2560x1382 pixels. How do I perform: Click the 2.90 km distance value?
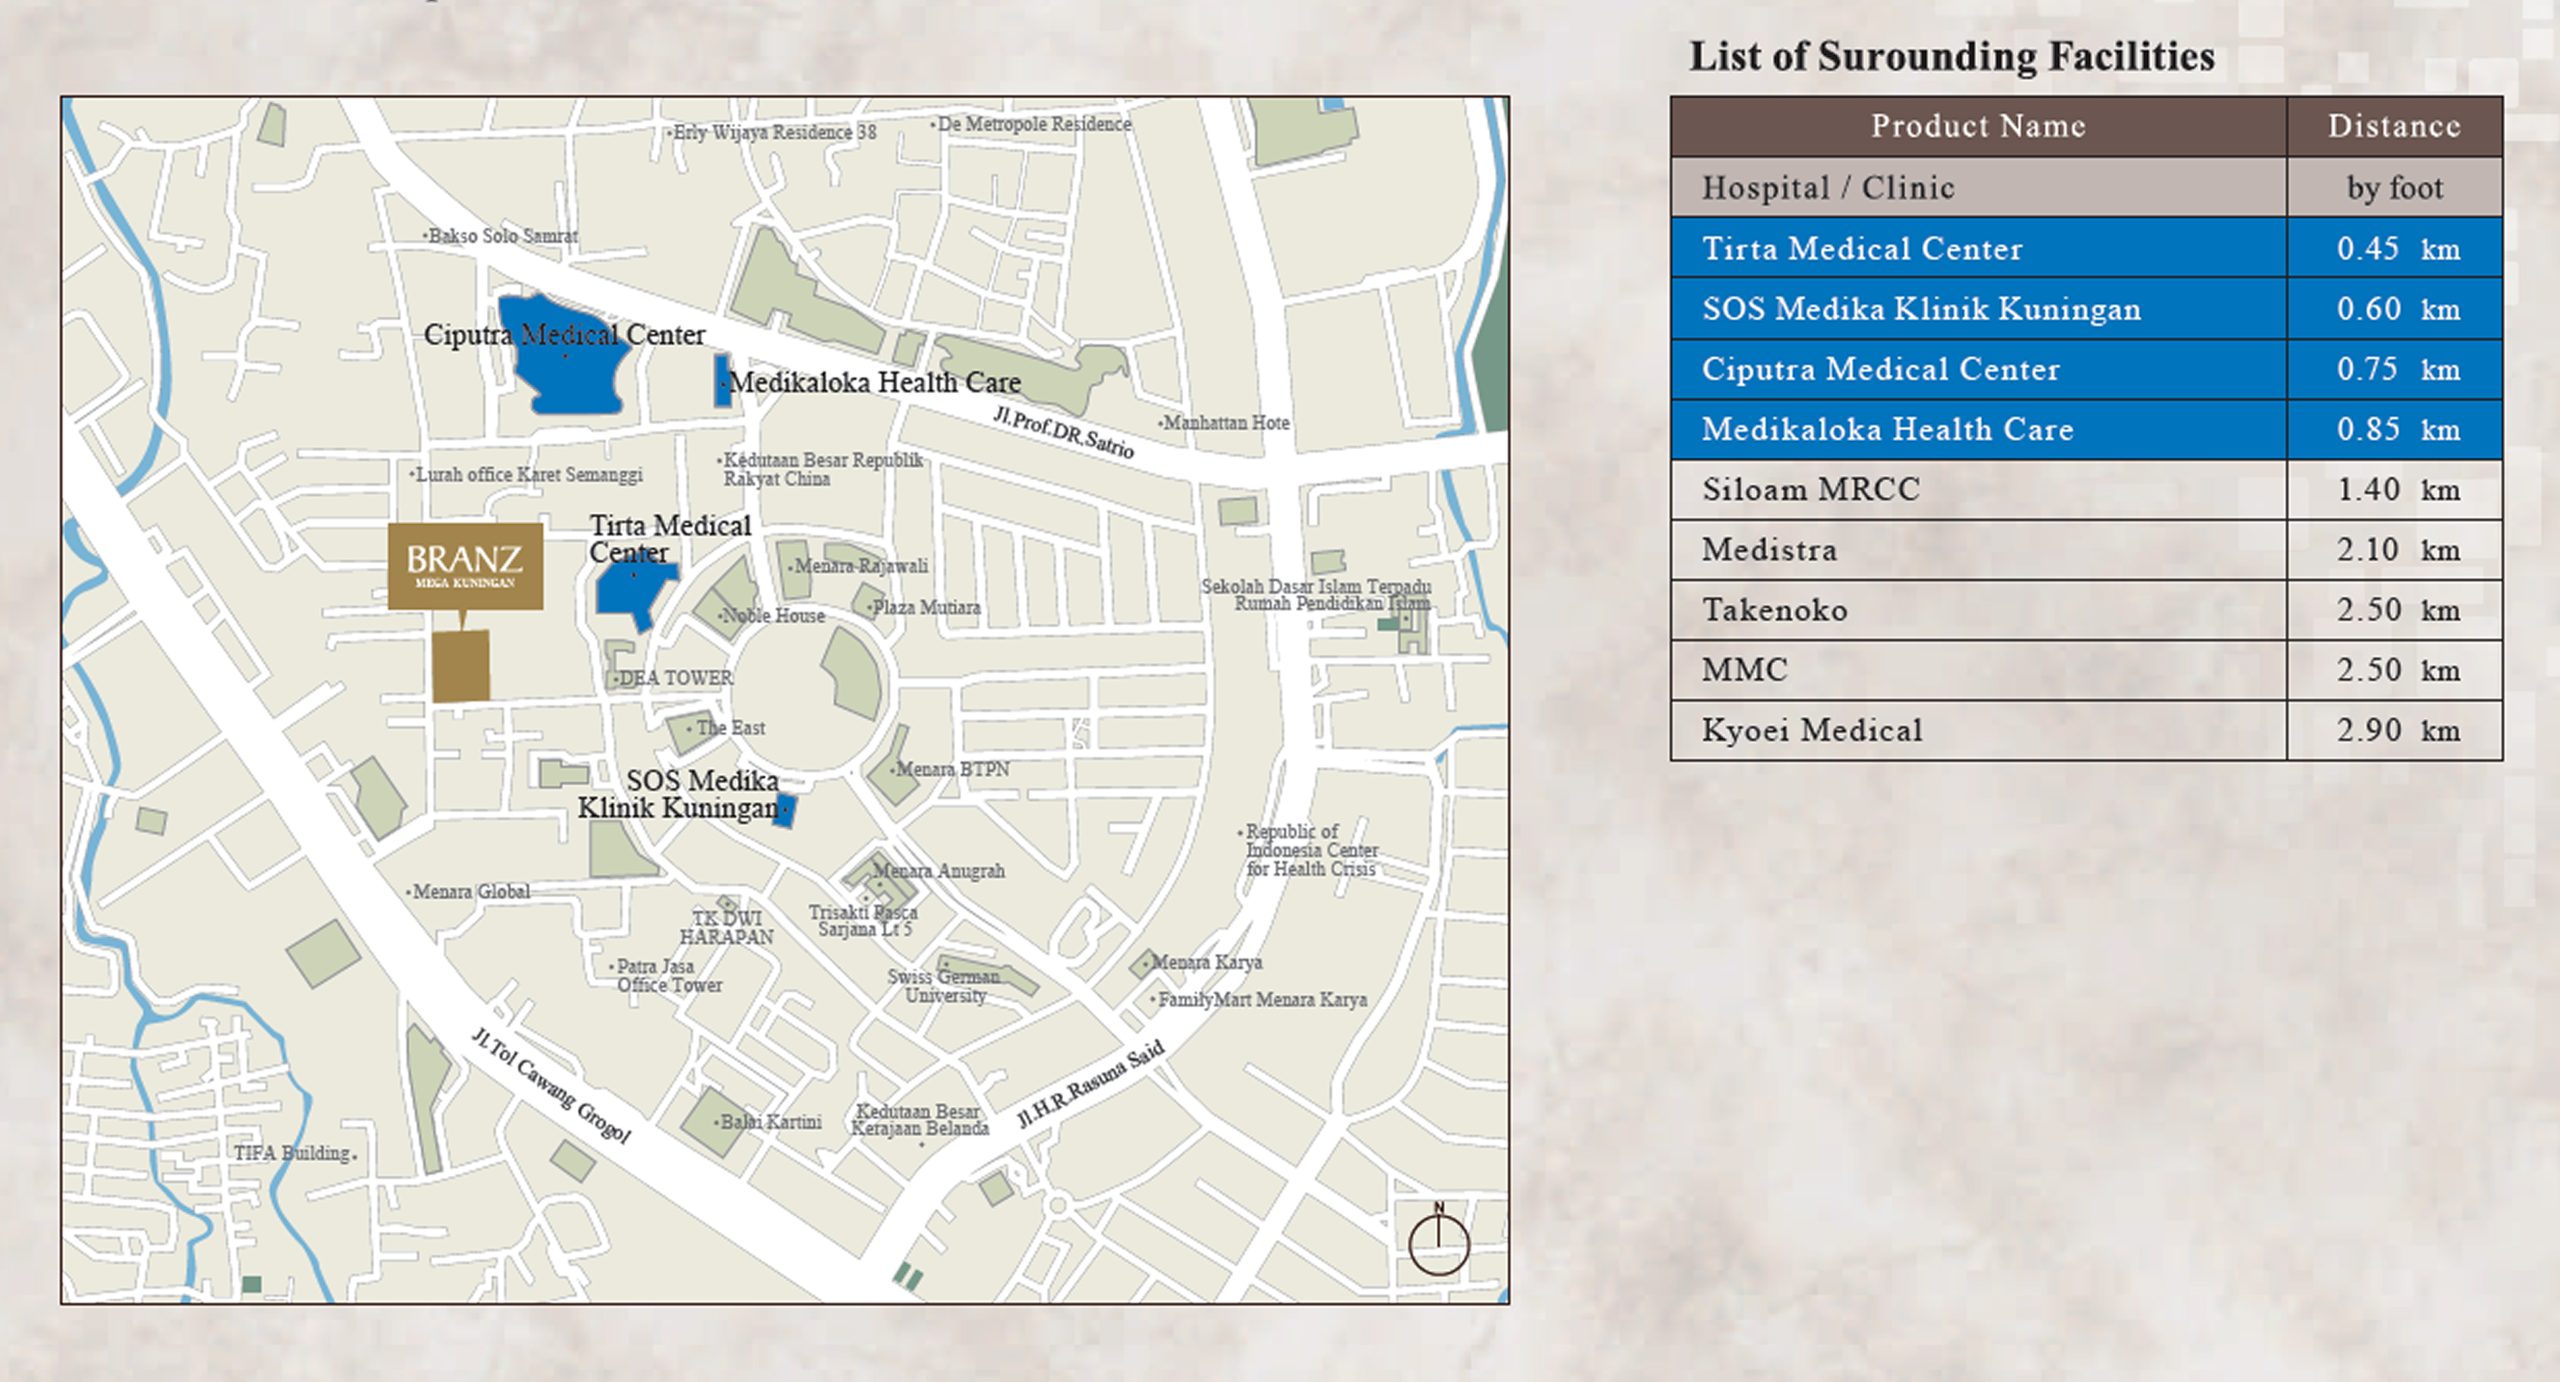[2398, 730]
